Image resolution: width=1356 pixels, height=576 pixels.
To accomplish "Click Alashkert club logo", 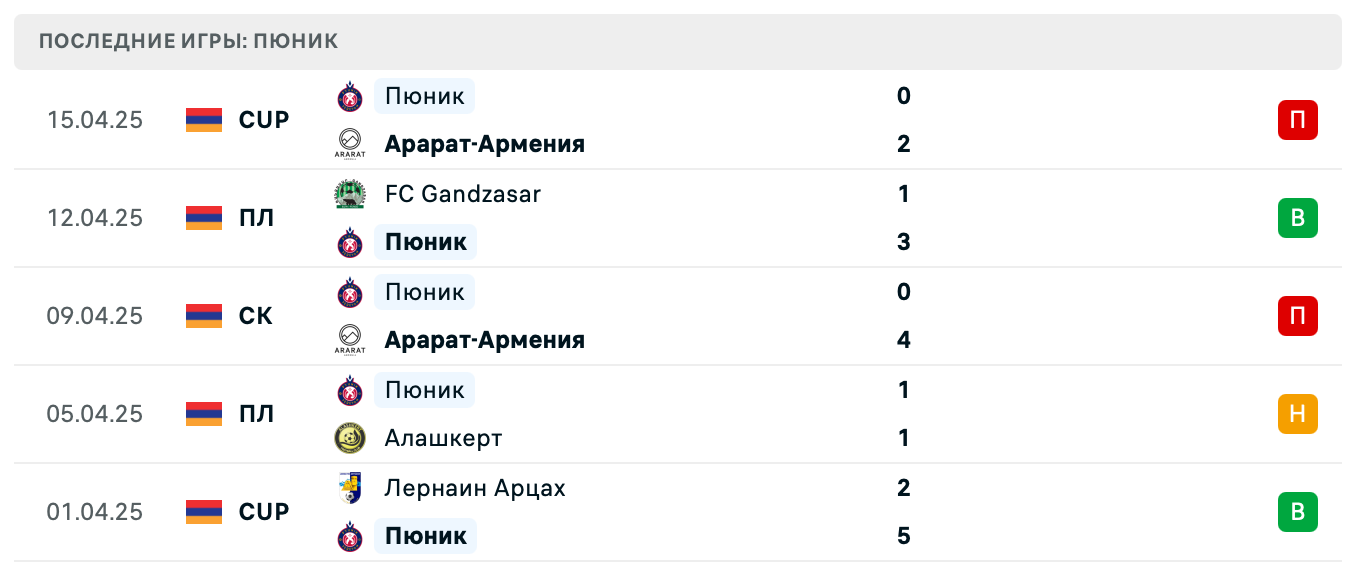I will pyautogui.click(x=350, y=438).
